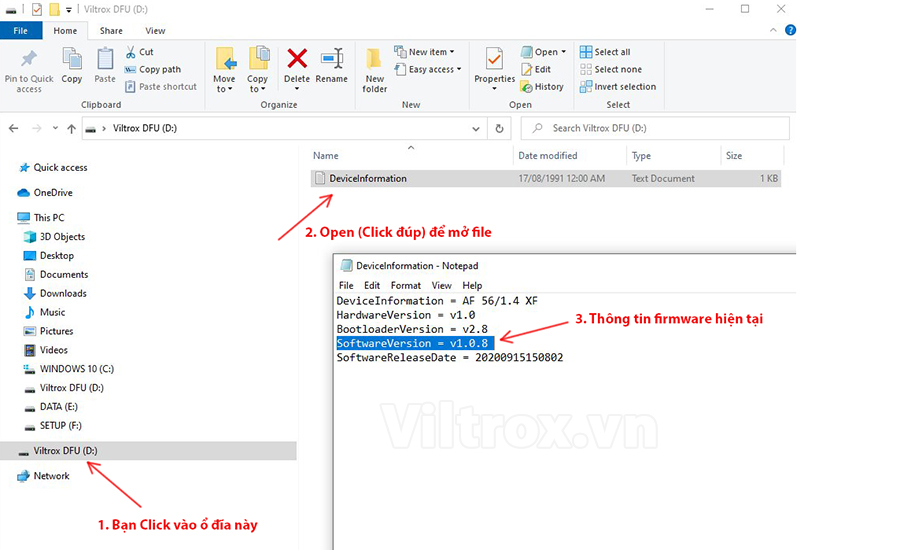The height and width of the screenshot is (550, 900).
Task: Click Select none in the ribbon
Action: (611, 69)
